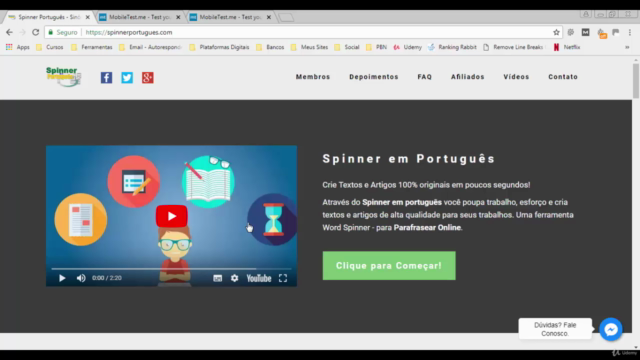Click the orange-badged extension icon

[x=602, y=33]
